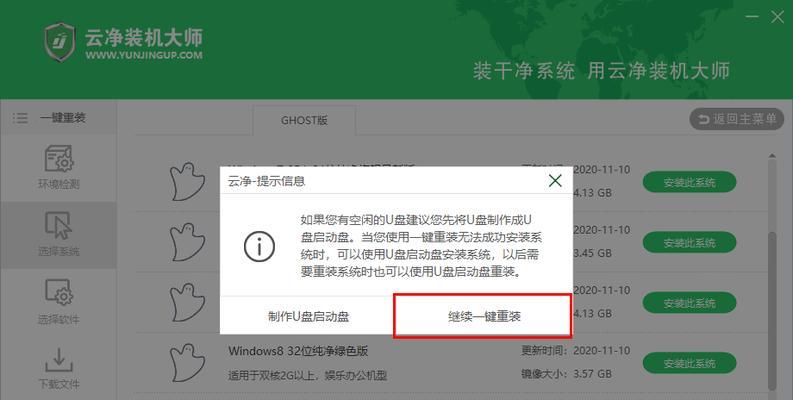Viewport: 793px width, 400px height.
Task: Click the 继续一键重装 button in dialog
Action: [483, 317]
